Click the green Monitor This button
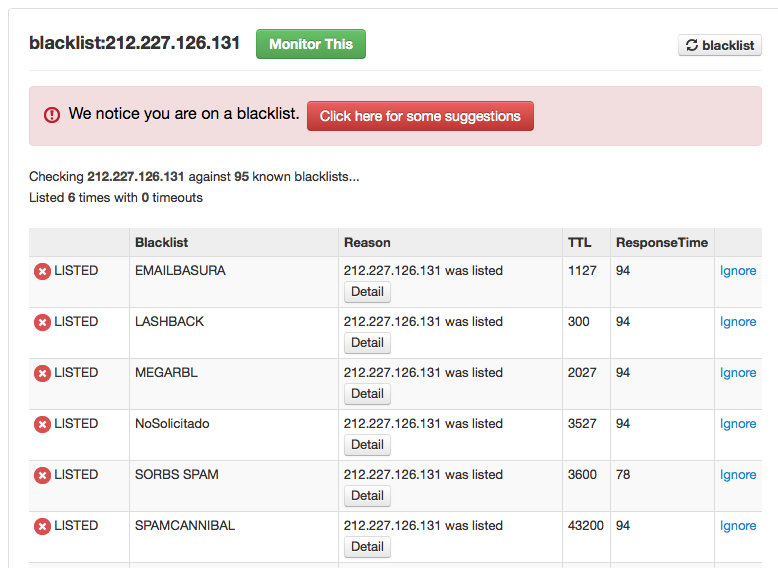This screenshot has width=778, height=568. [x=311, y=44]
